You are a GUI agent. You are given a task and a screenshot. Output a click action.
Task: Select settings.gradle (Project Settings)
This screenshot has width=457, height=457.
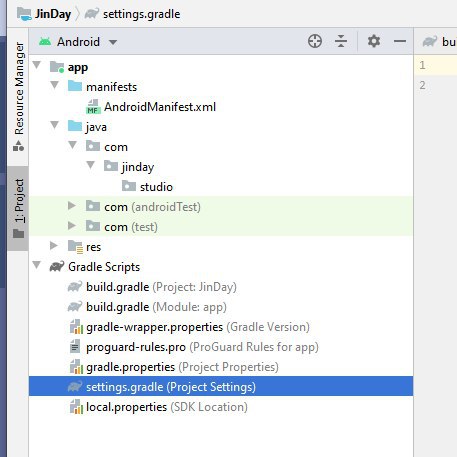(x=221, y=386)
